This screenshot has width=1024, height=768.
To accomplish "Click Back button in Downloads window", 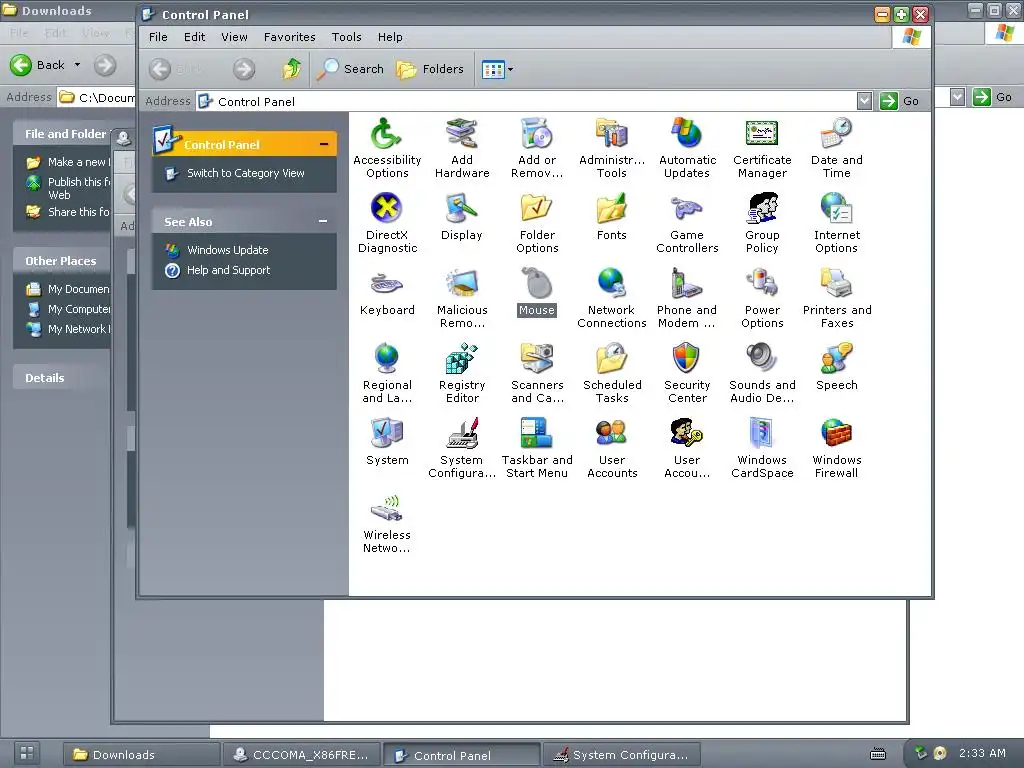I will click(38, 65).
